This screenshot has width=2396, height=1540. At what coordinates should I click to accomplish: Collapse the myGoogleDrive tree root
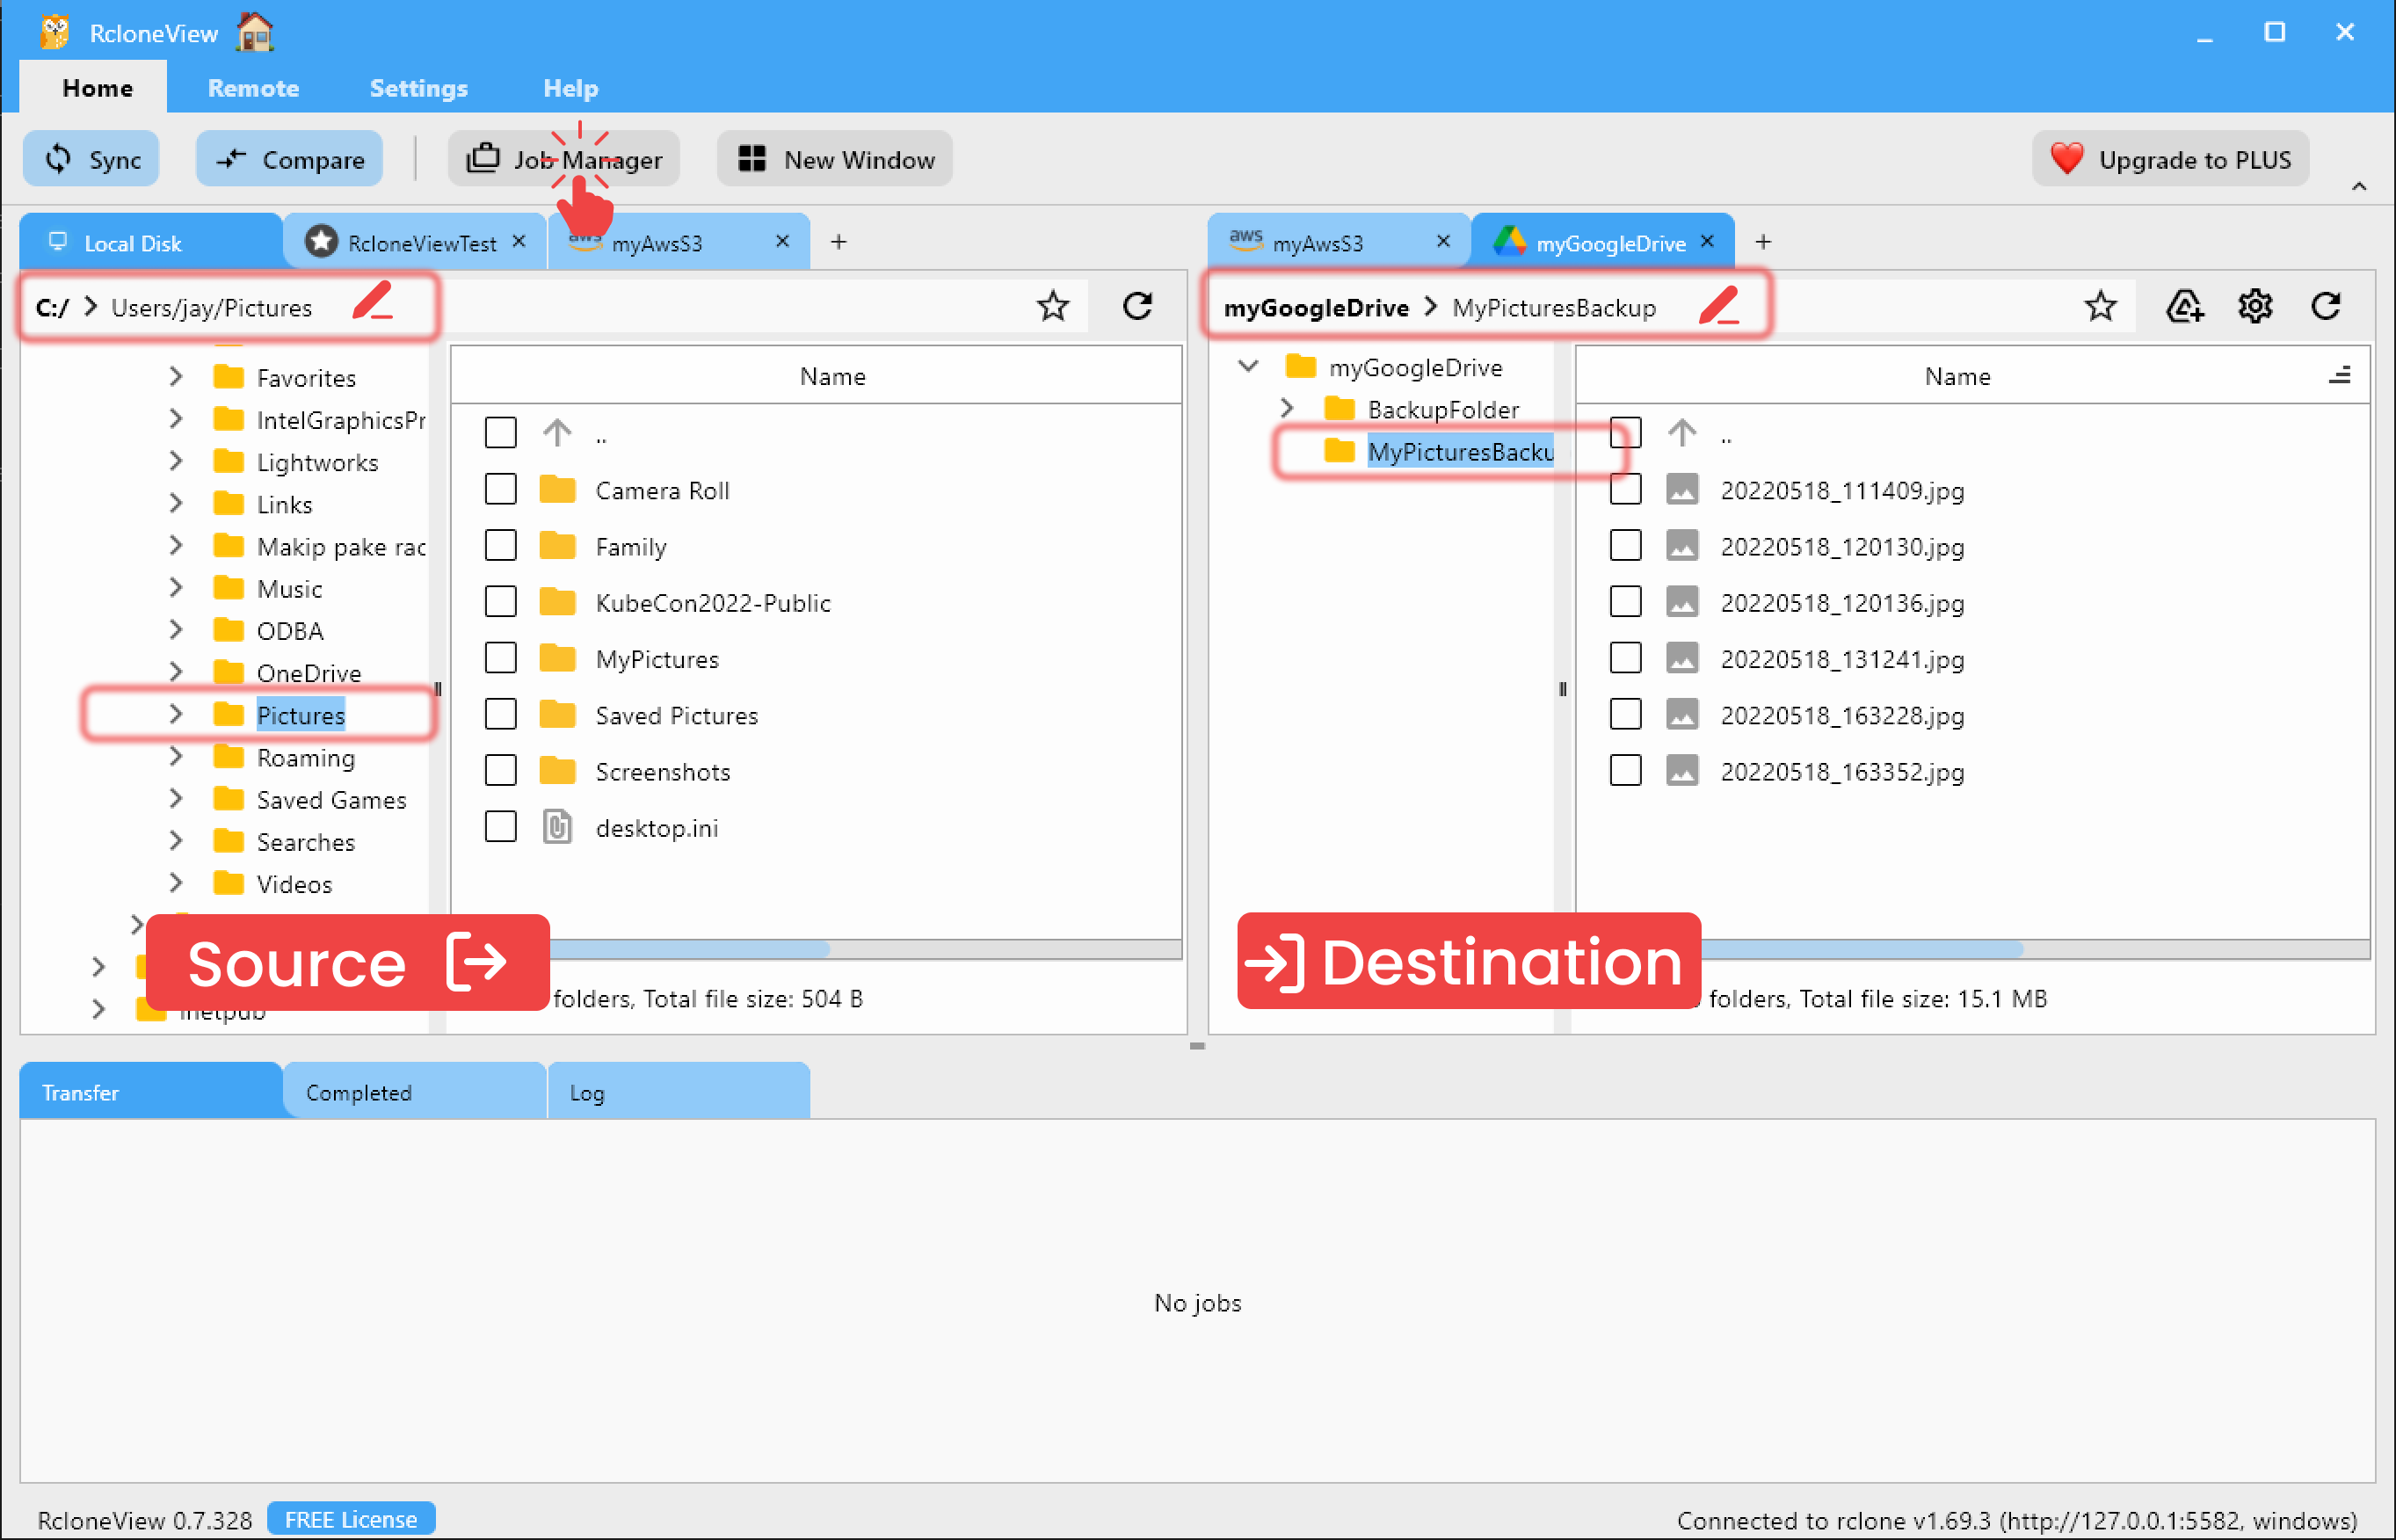[1248, 366]
